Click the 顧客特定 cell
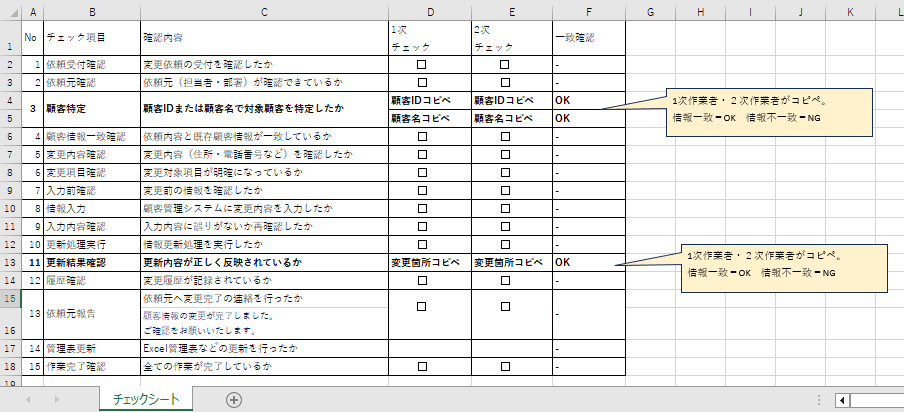 (x=92, y=109)
